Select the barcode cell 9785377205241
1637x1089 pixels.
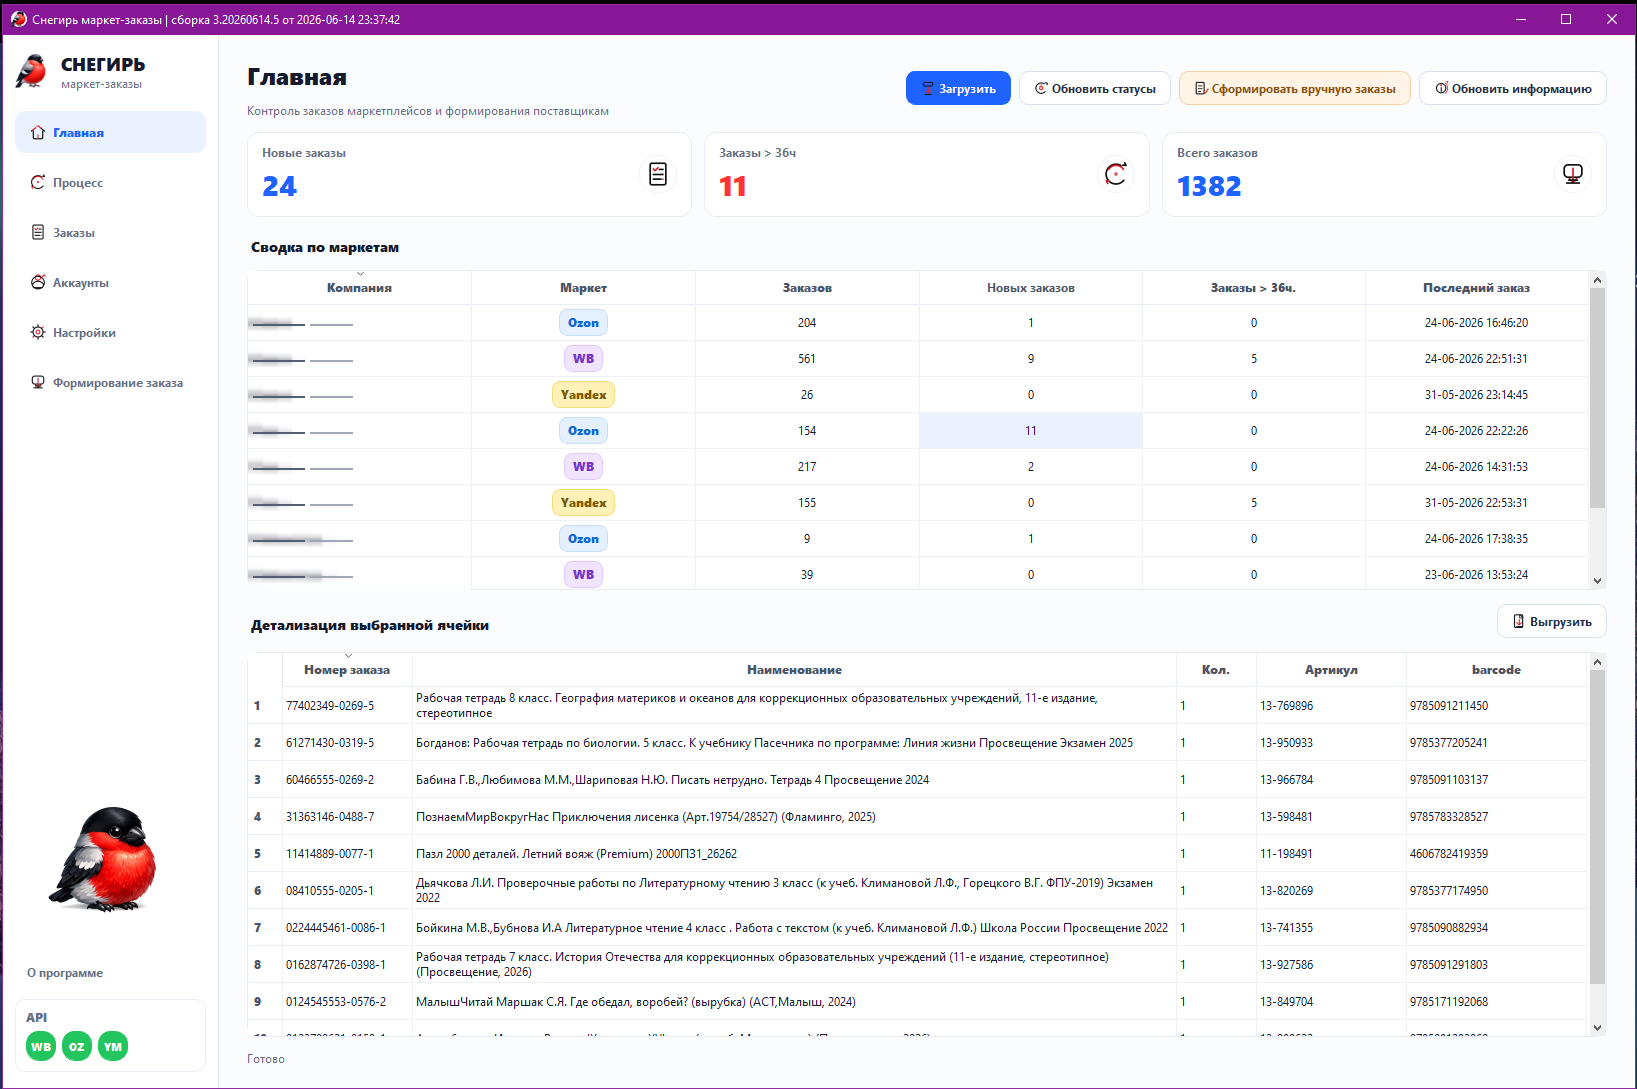[1496, 743]
